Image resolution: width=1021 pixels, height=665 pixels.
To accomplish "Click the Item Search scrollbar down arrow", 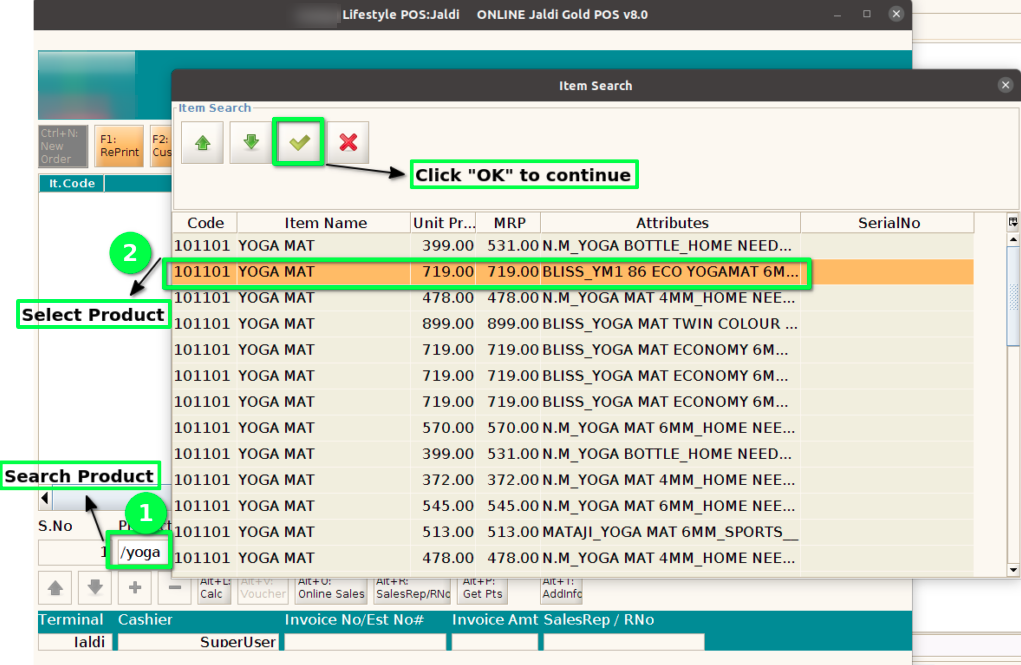I will pos(1013,570).
